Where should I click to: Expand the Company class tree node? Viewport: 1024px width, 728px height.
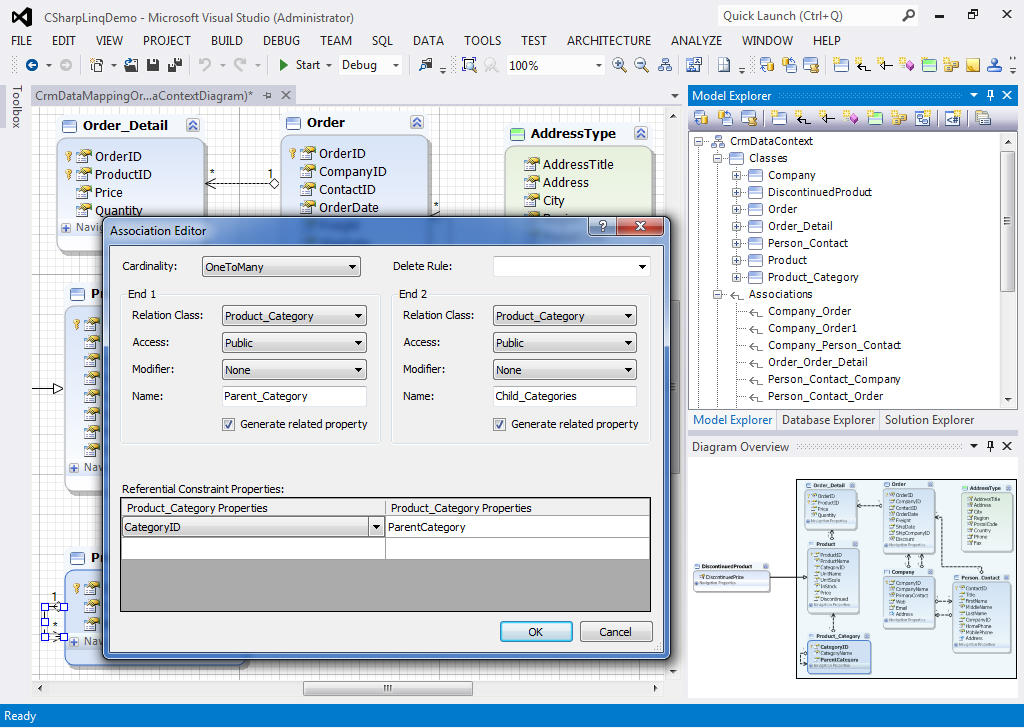[x=737, y=175]
